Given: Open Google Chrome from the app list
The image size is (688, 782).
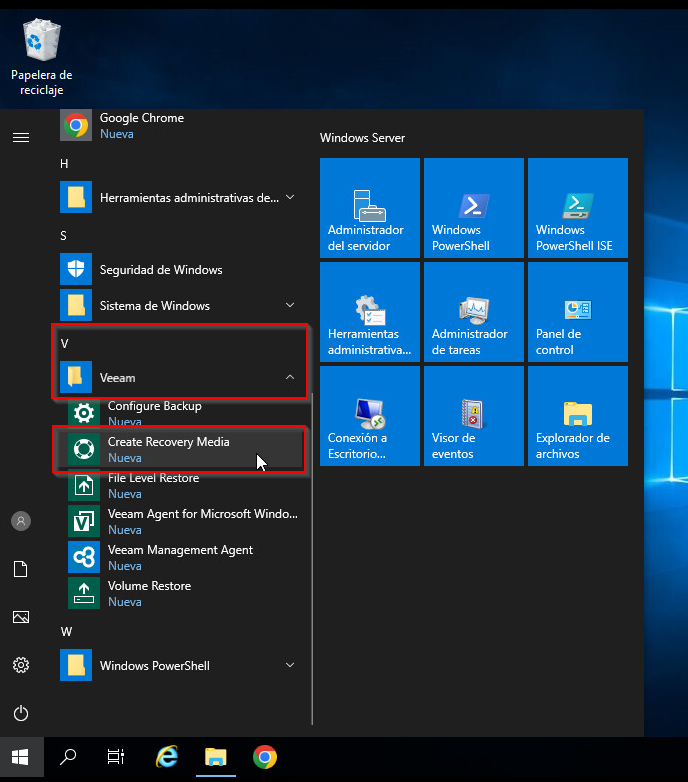Looking at the screenshot, I should coord(141,125).
